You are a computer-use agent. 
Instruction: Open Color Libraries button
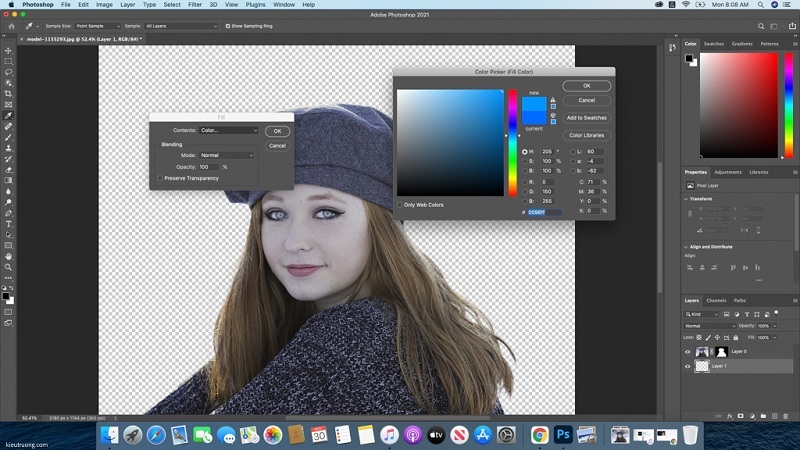[587, 135]
